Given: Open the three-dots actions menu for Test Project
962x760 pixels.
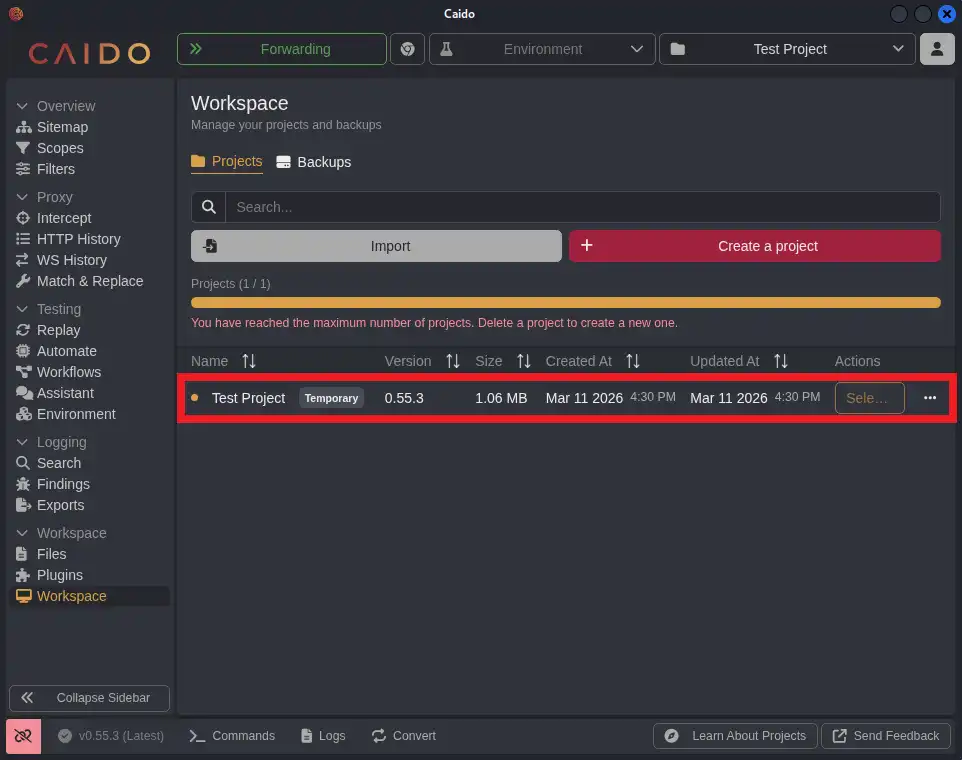Looking at the screenshot, I should 930,398.
